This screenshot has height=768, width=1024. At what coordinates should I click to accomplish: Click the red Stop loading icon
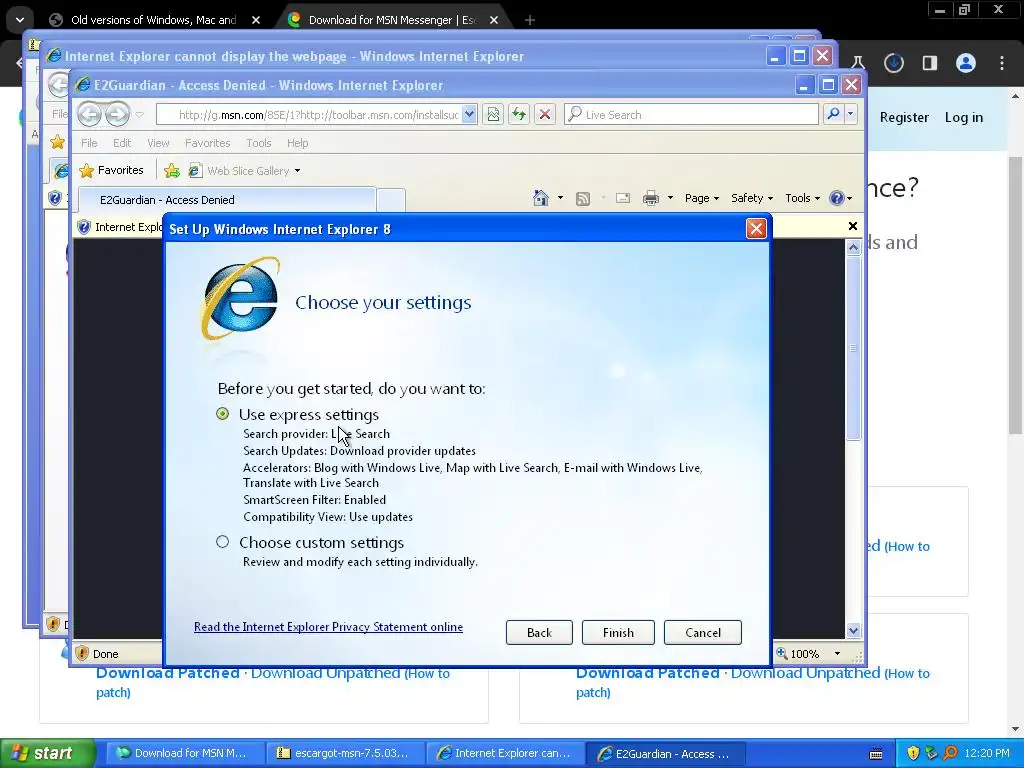pos(545,115)
